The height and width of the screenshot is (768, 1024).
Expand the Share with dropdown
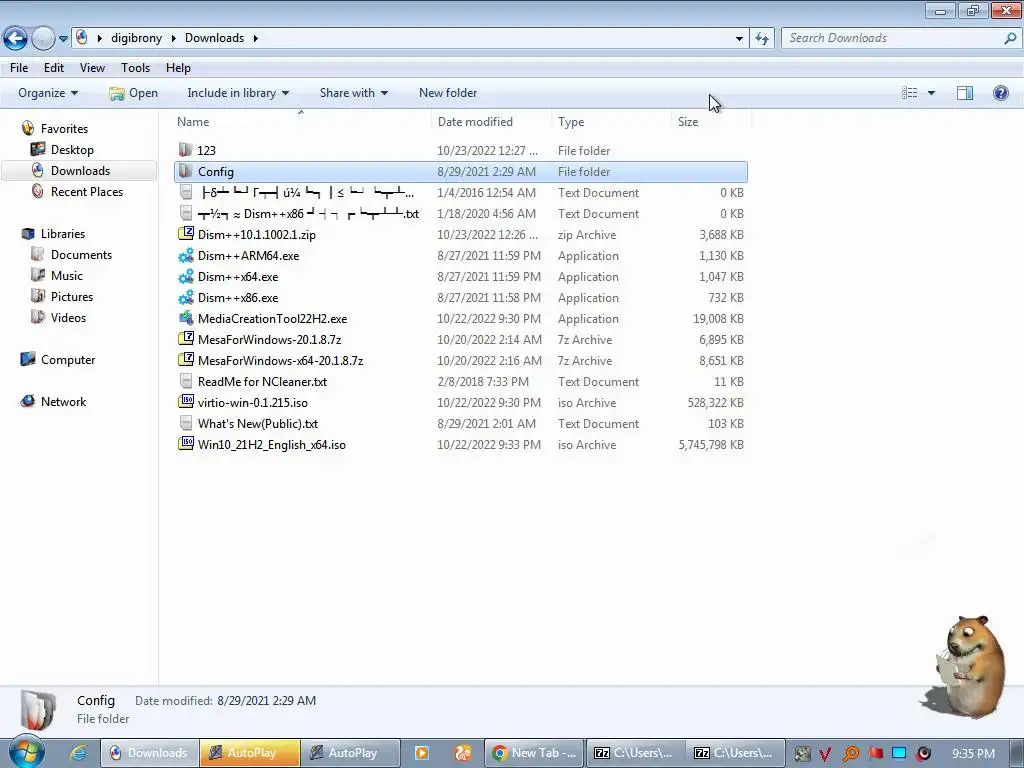[353, 93]
